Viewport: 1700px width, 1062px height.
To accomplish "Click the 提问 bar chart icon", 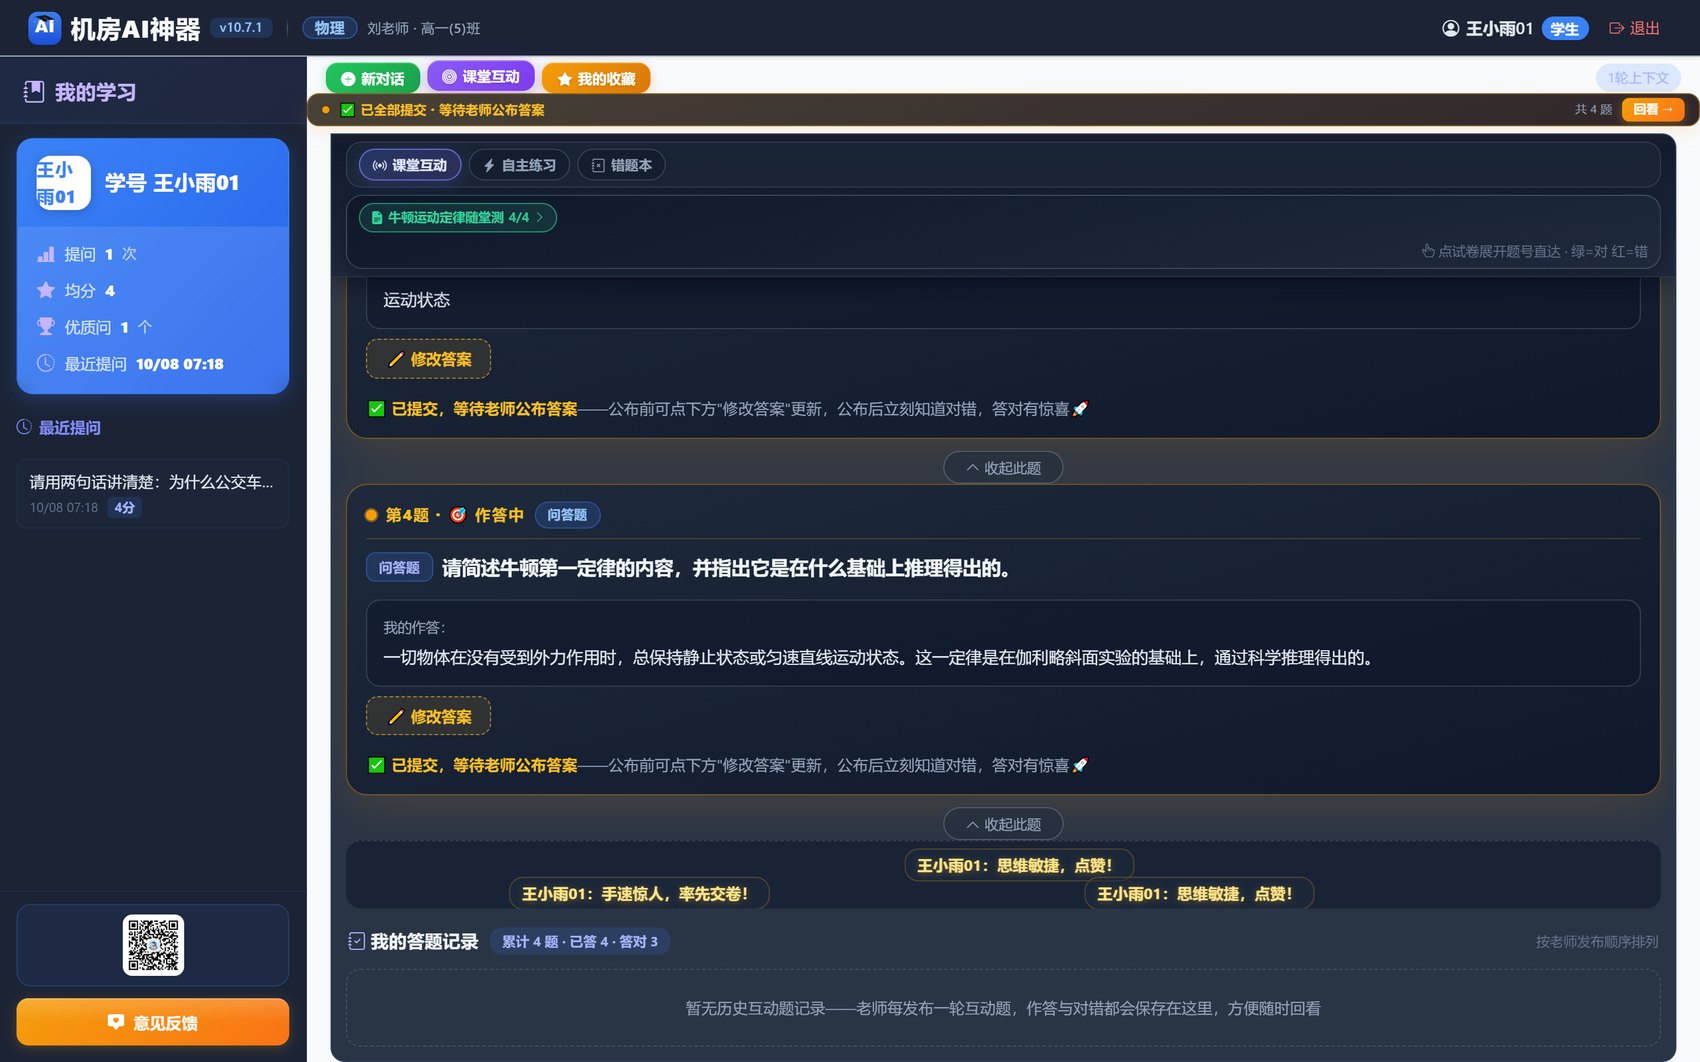I will pos(46,254).
